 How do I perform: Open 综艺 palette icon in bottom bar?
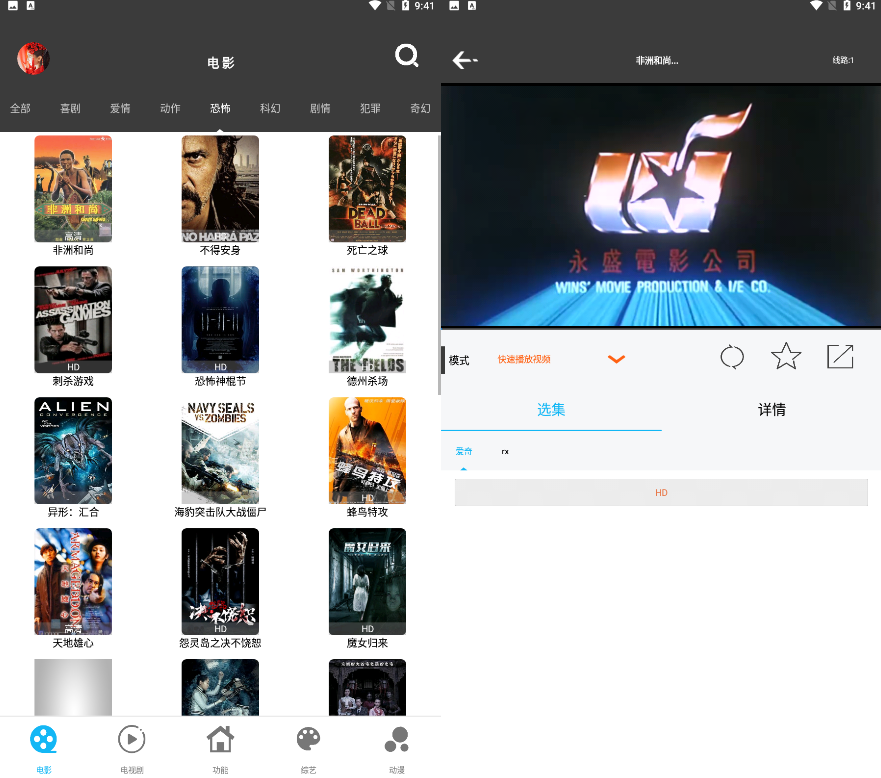pyautogui.click(x=308, y=746)
